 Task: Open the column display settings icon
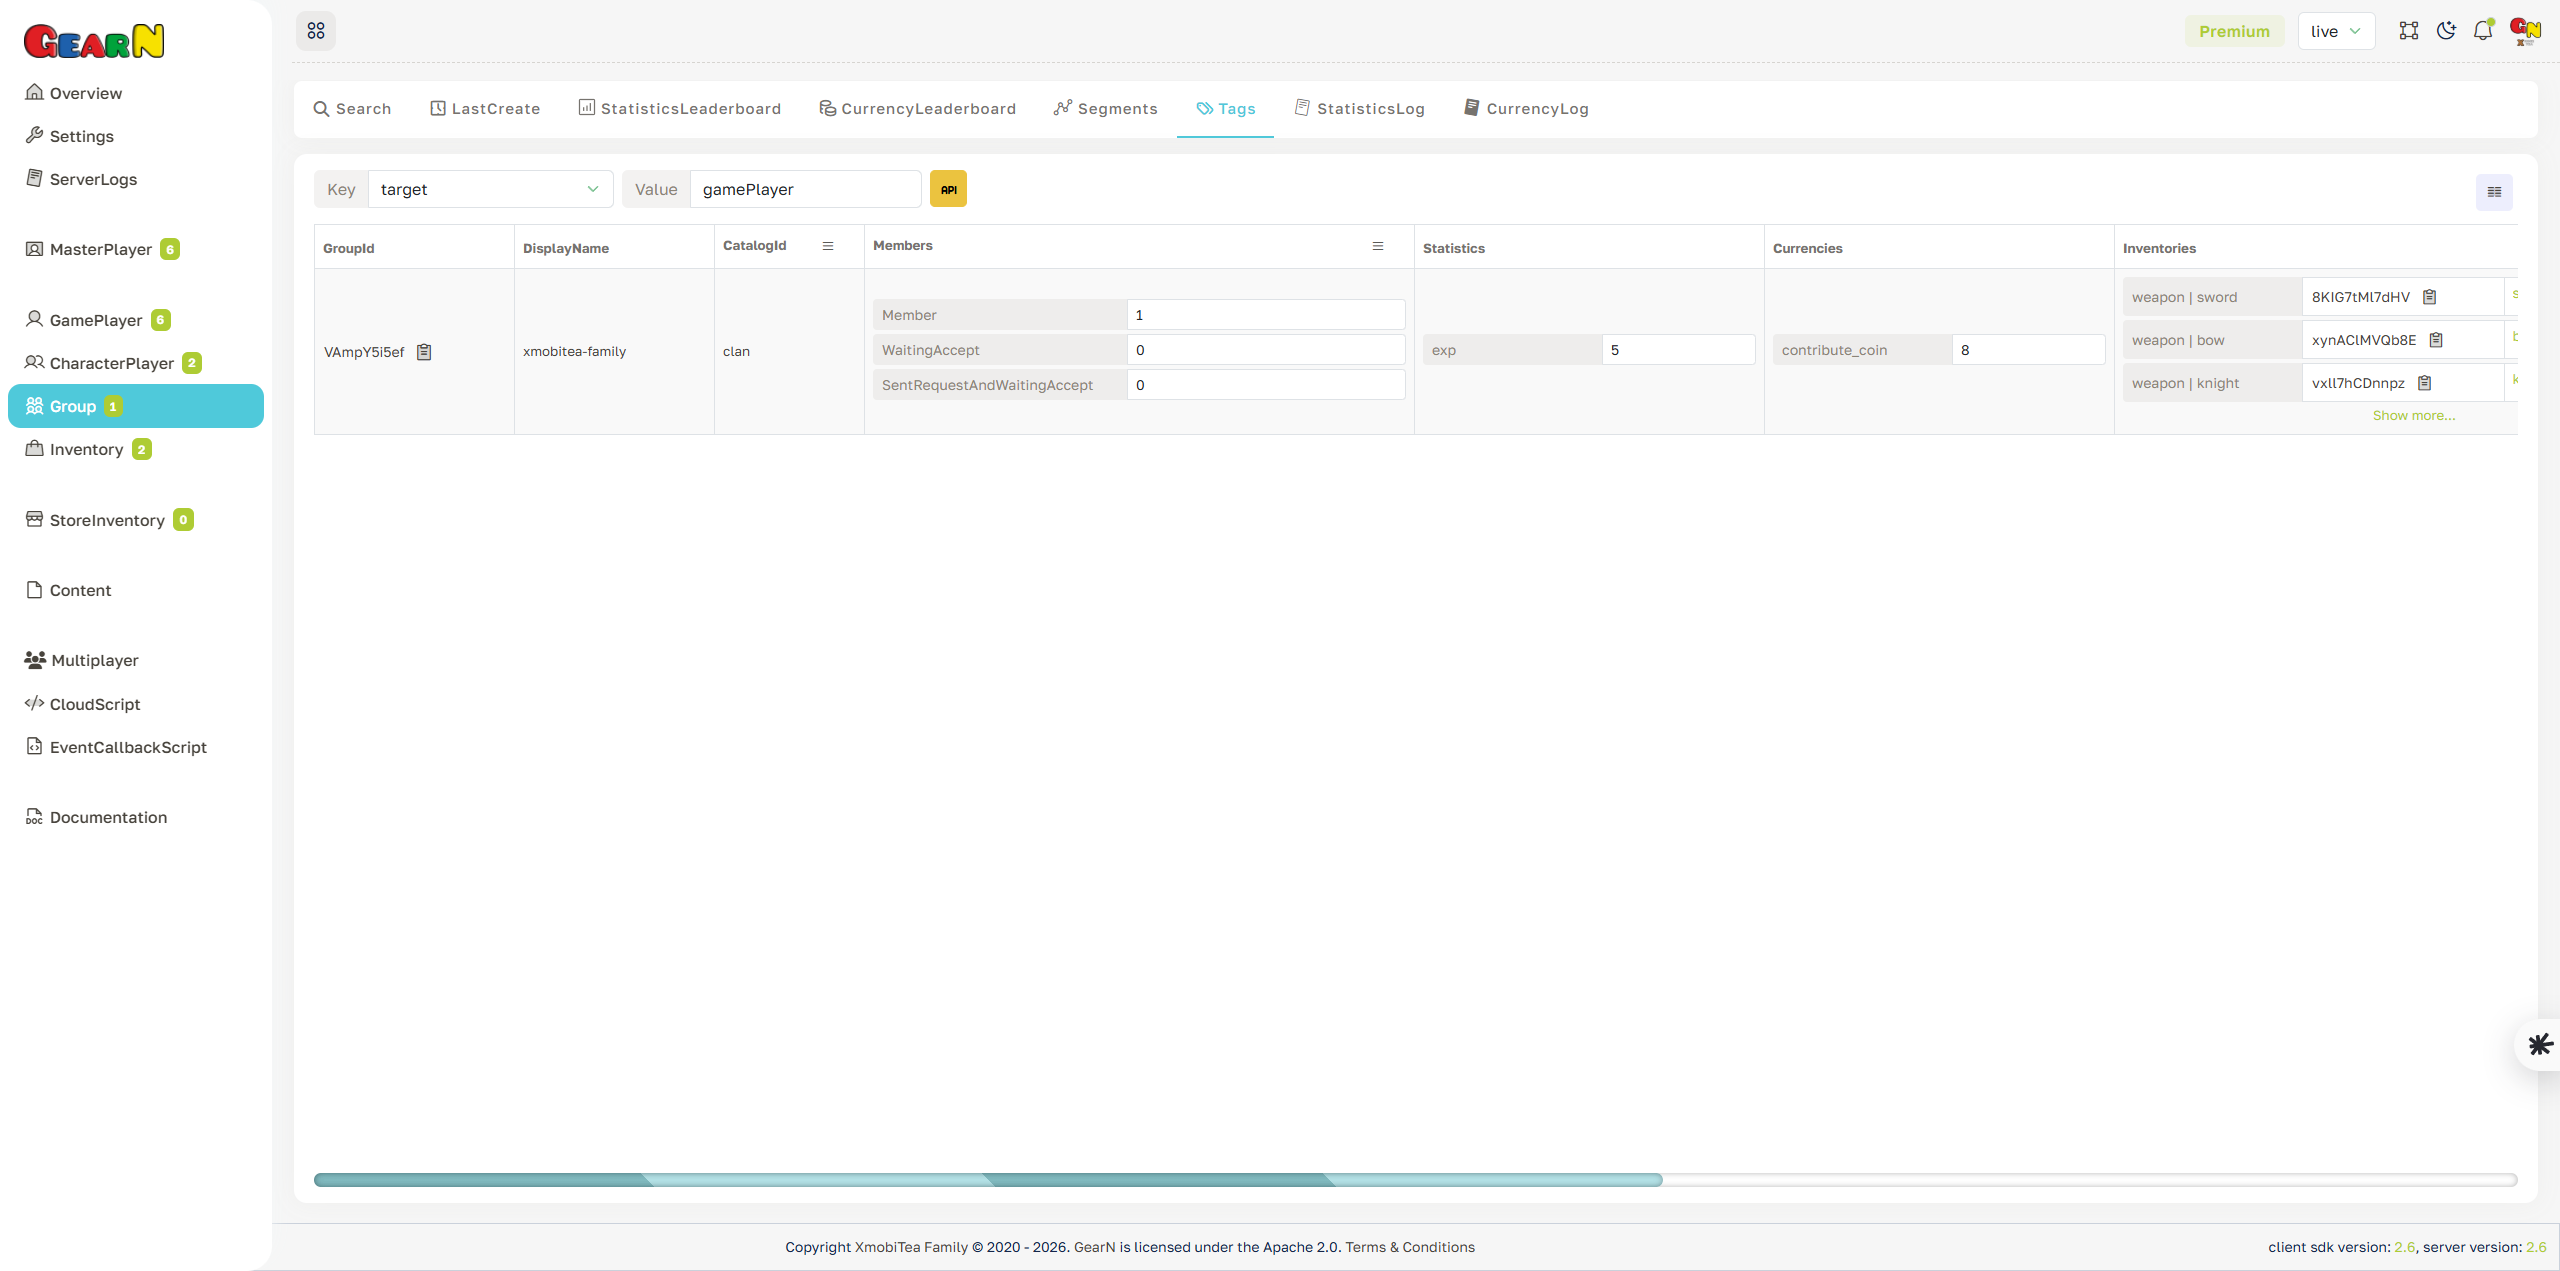[x=2493, y=191]
